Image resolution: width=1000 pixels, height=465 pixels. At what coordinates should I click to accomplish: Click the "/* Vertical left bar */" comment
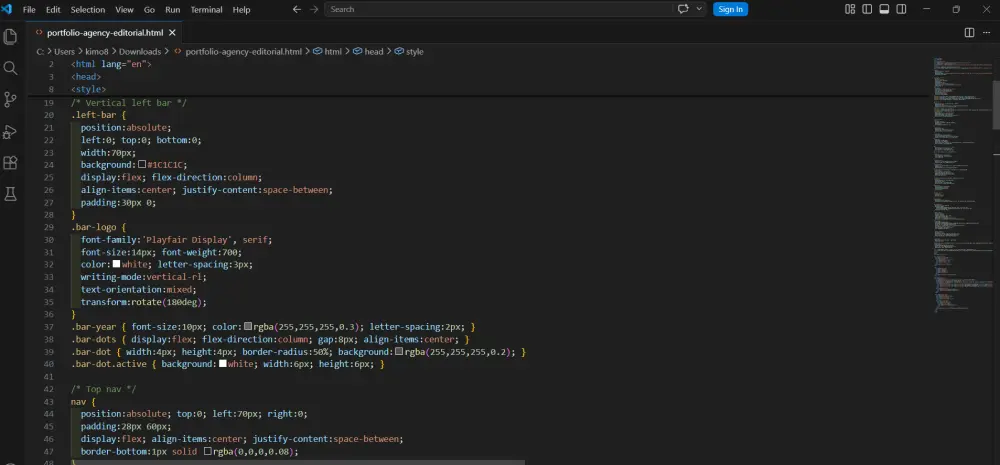point(129,103)
